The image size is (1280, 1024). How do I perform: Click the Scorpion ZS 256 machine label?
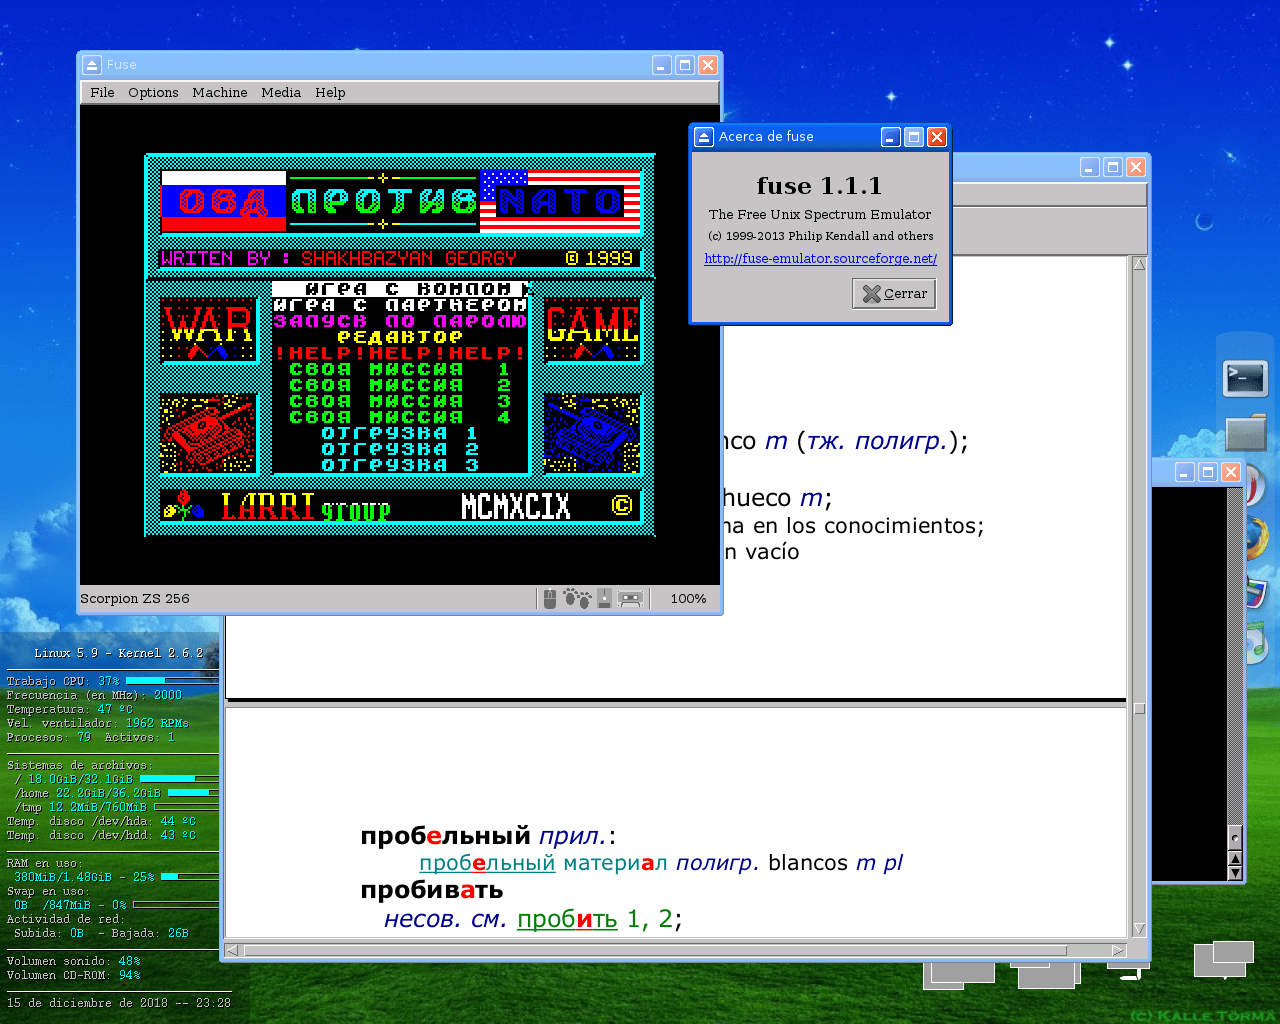(x=135, y=599)
